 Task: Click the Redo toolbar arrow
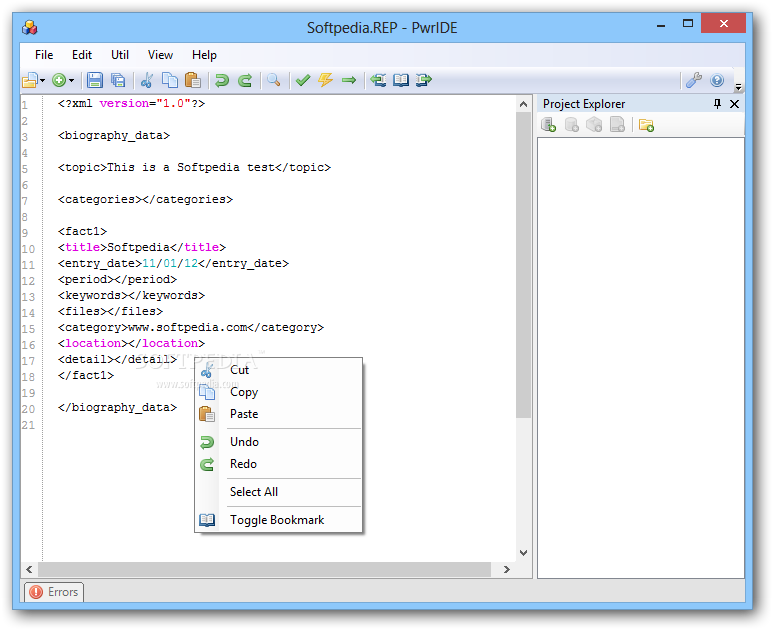[x=245, y=80]
